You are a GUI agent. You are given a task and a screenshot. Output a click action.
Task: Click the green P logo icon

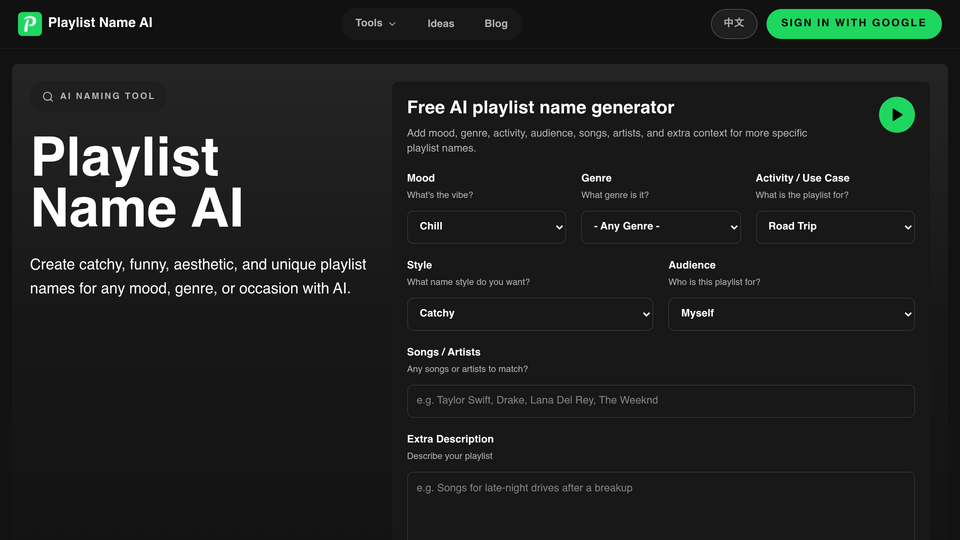tap(29, 24)
